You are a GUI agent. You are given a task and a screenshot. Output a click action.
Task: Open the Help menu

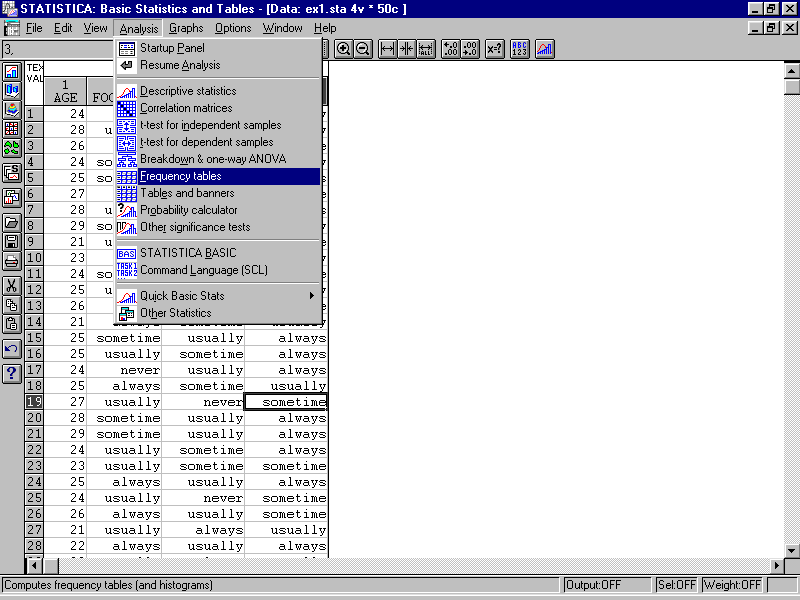pos(325,28)
